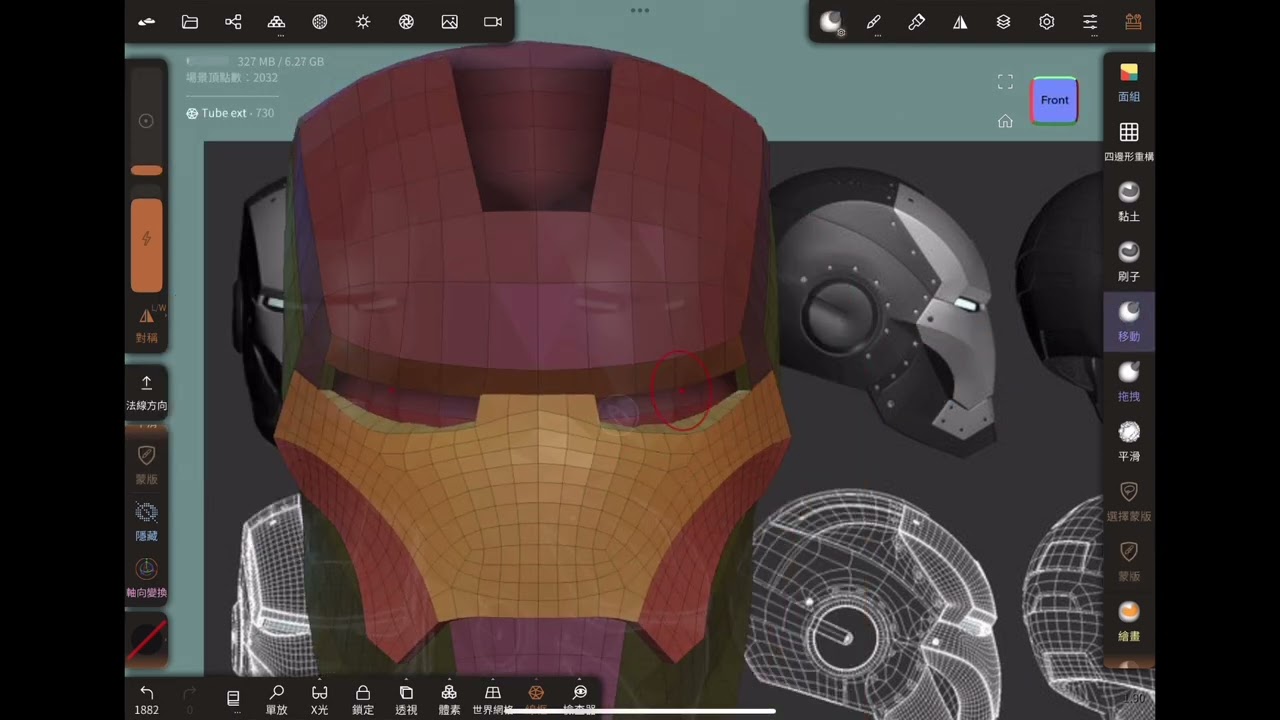Open the Lighting sun menu
Image resolution: width=1280 pixels, height=720 pixels.
click(x=363, y=22)
